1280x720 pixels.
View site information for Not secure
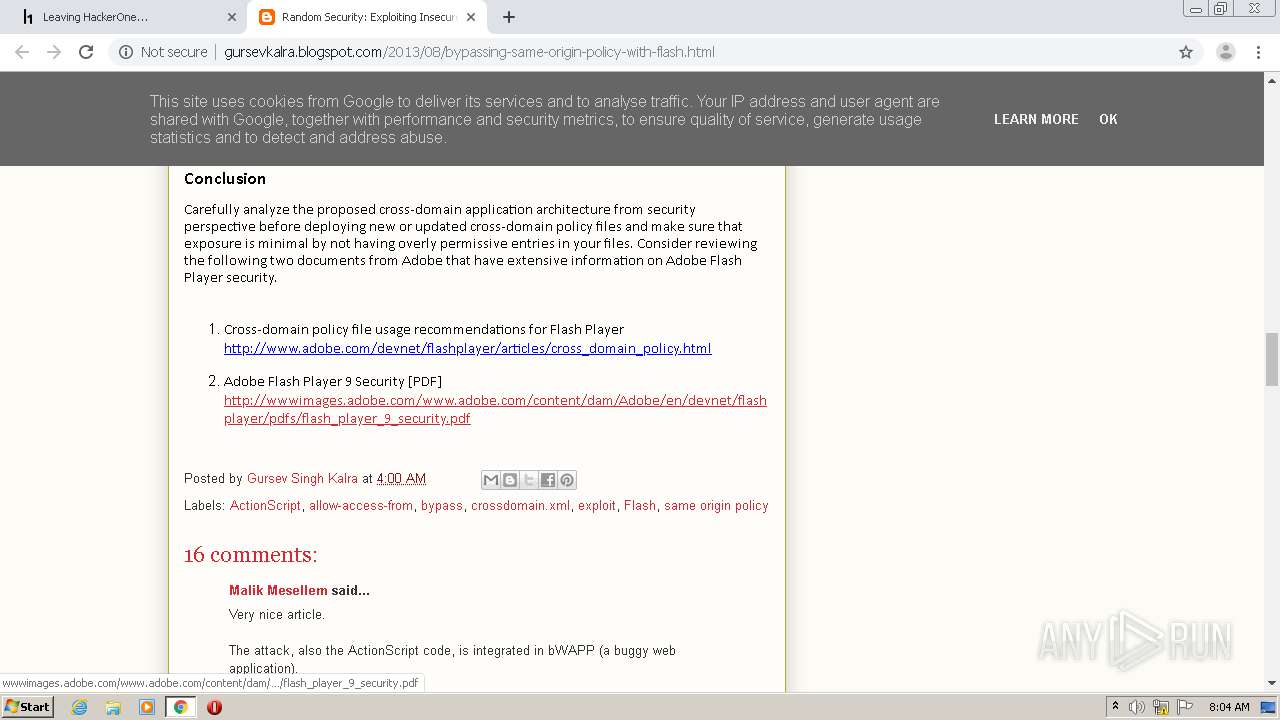pyautogui.click(x=163, y=52)
